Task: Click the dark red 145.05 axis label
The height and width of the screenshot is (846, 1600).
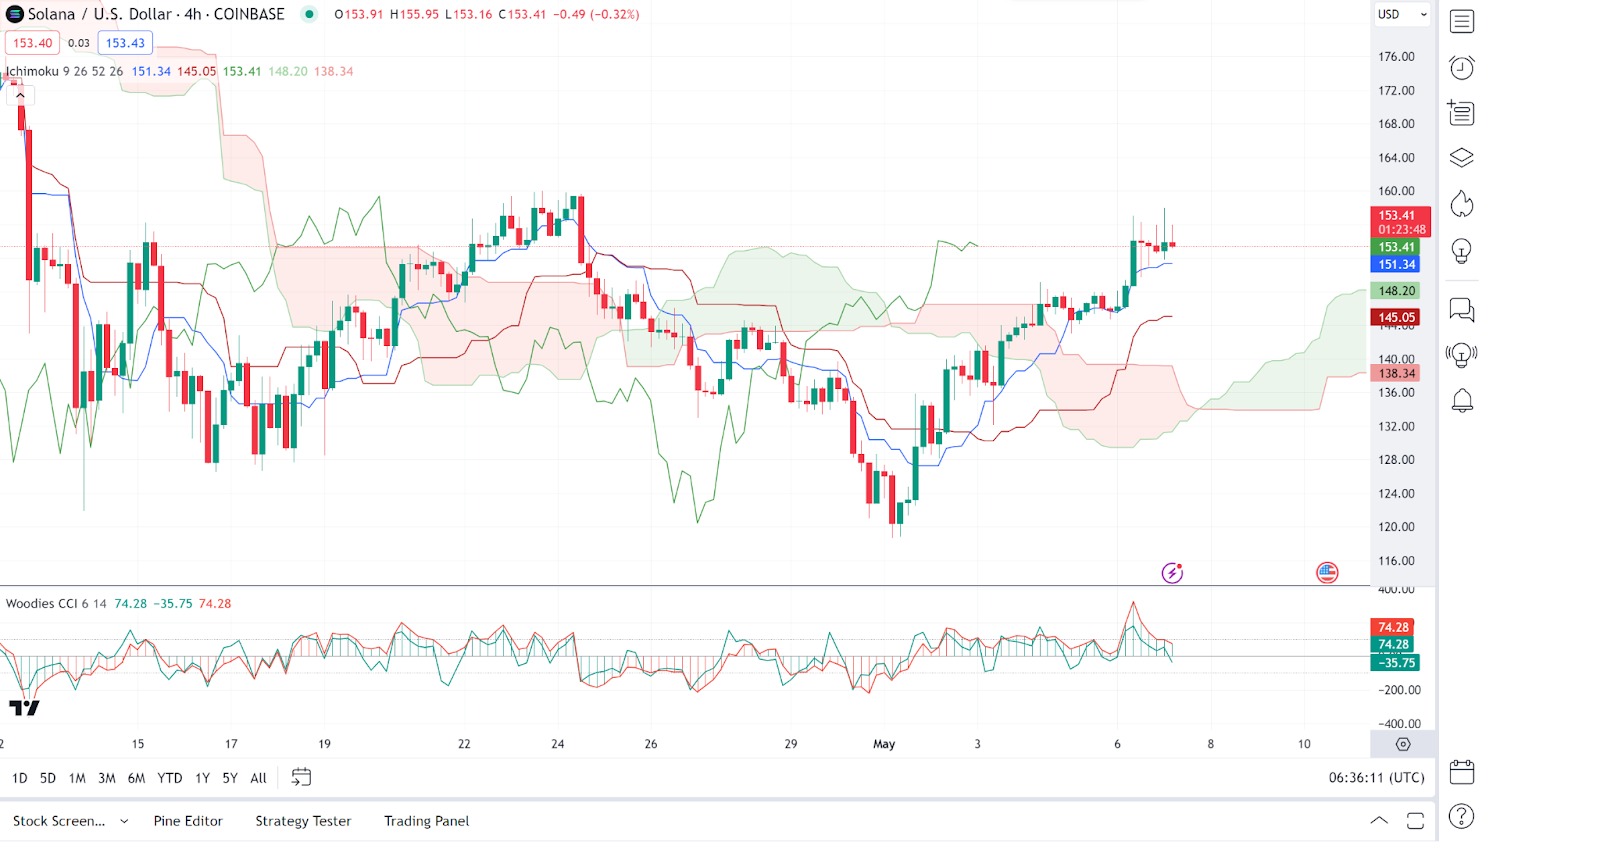Action: pyautogui.click(x=1396, y=317)
